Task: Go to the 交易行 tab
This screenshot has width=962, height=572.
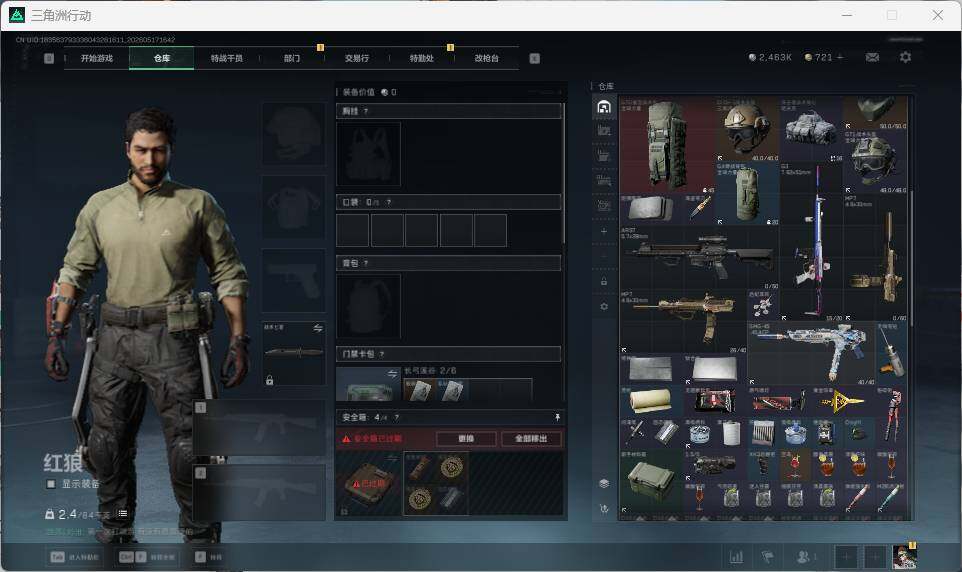Action: (x=357, y=58)
